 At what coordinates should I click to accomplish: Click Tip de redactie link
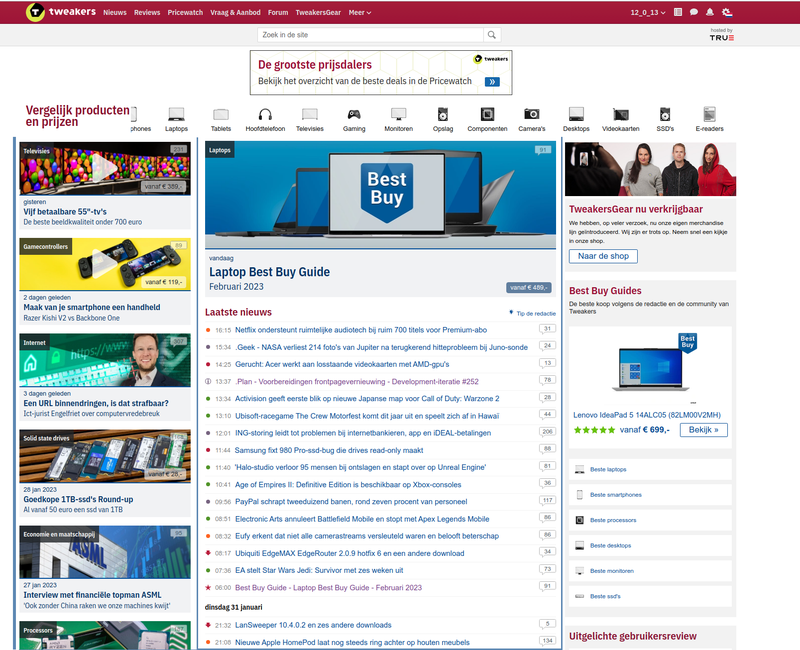[533, 313]
